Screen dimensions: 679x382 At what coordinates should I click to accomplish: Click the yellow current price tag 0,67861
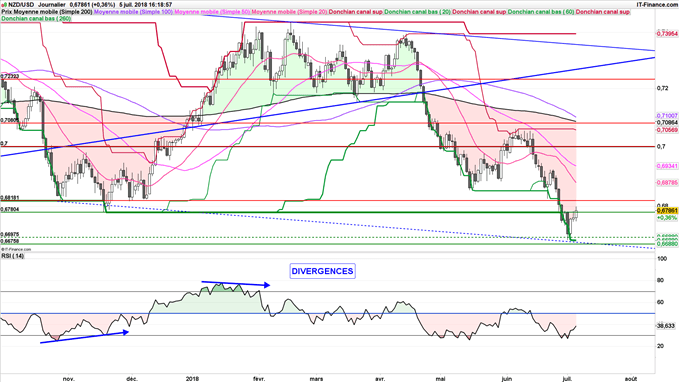[x=667, y=211]
